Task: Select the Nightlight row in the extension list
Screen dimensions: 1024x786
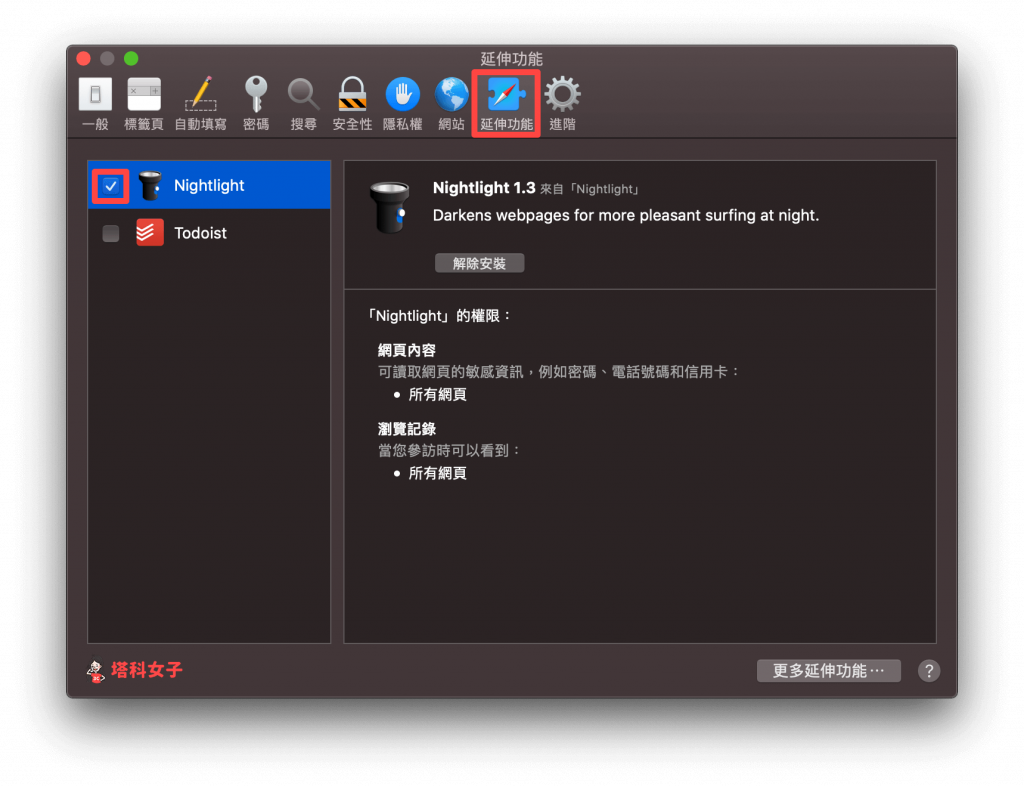Action: [x=209, y=185]
